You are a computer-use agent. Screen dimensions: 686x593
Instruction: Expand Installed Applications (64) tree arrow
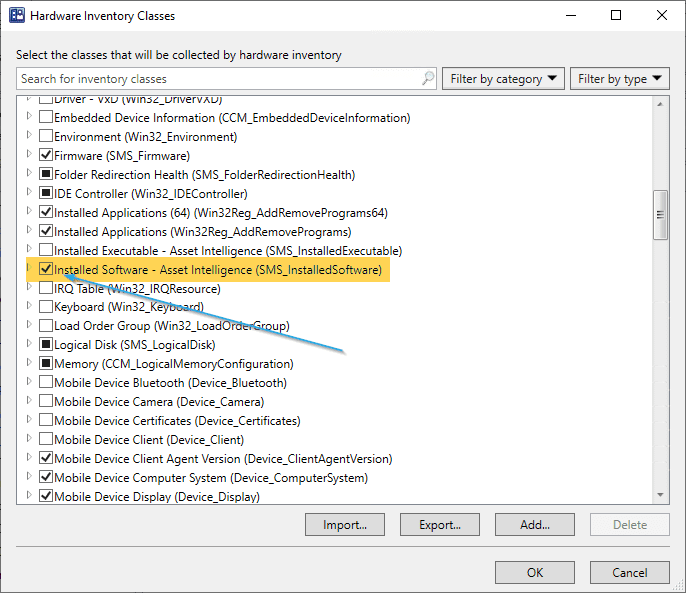(28, 212)
